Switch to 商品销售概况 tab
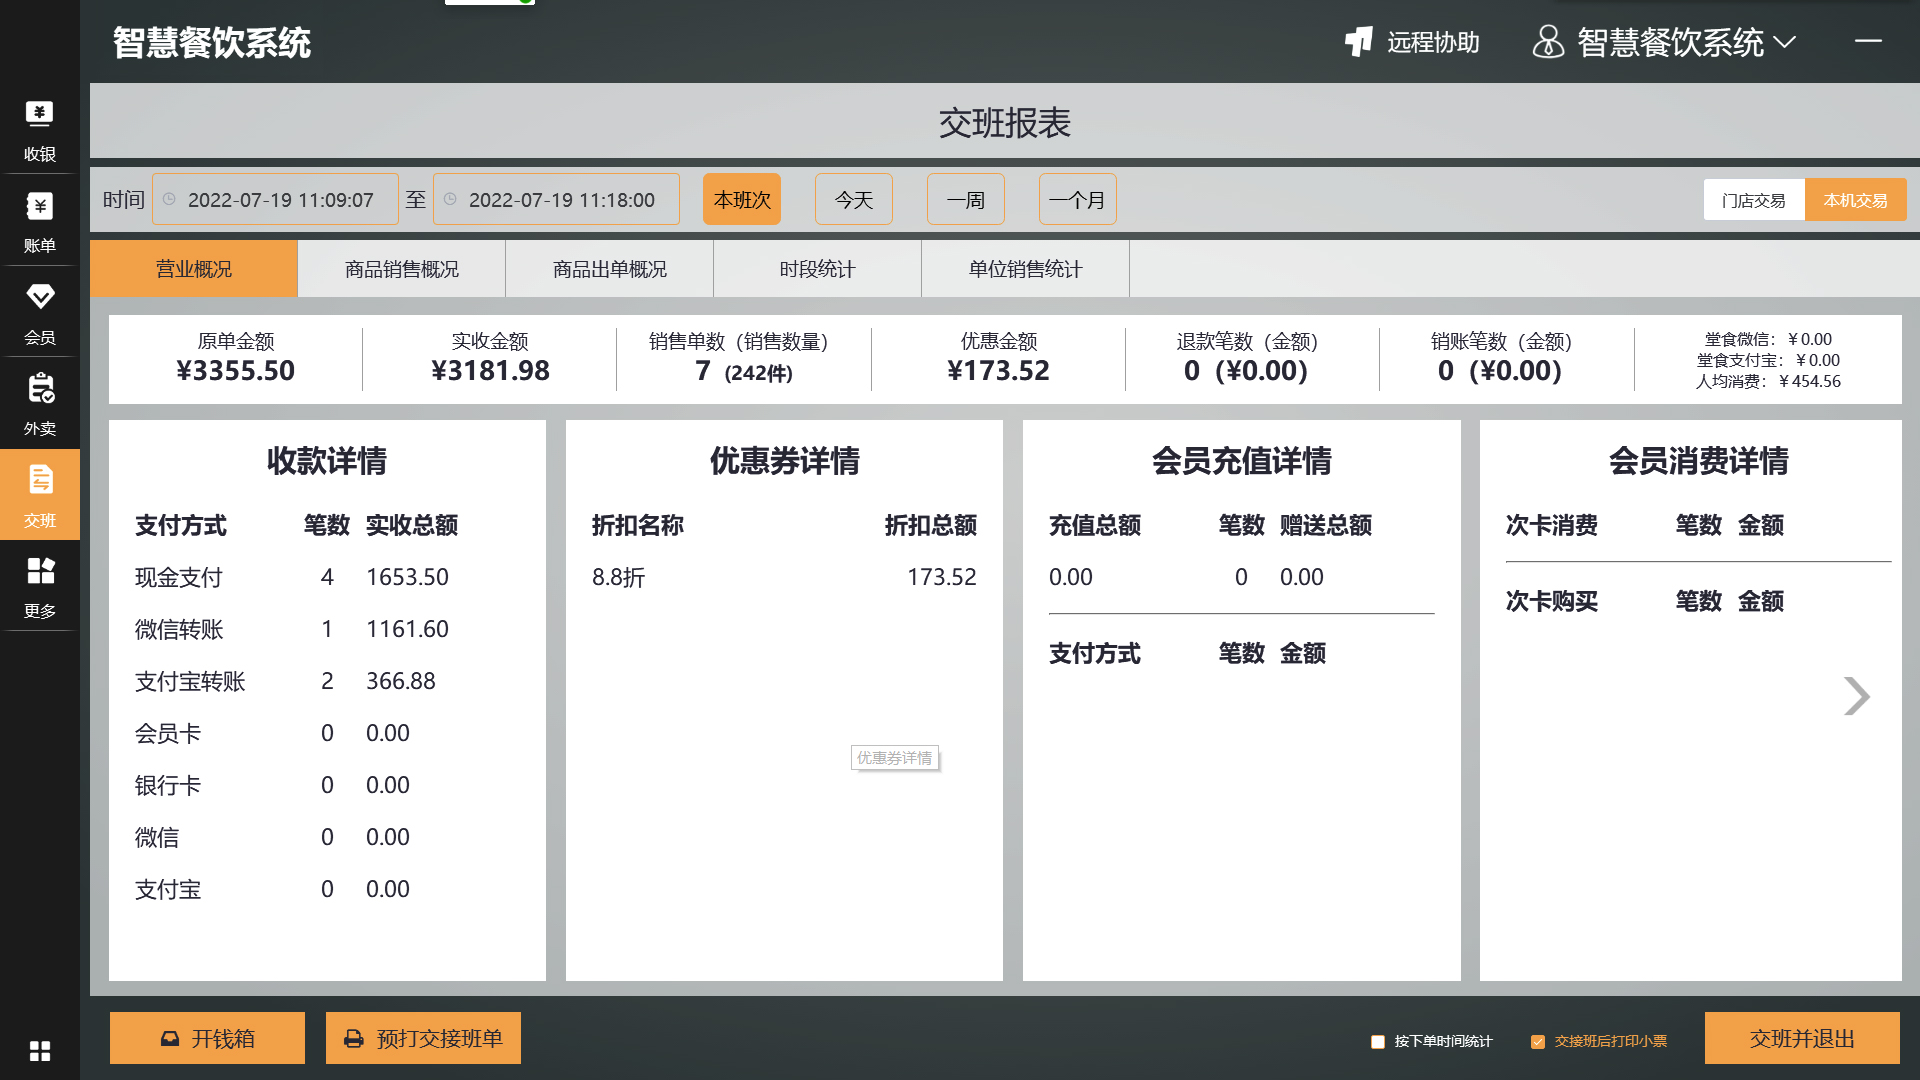Viewport: 1920px width, 1080px height. pos(402,269)
